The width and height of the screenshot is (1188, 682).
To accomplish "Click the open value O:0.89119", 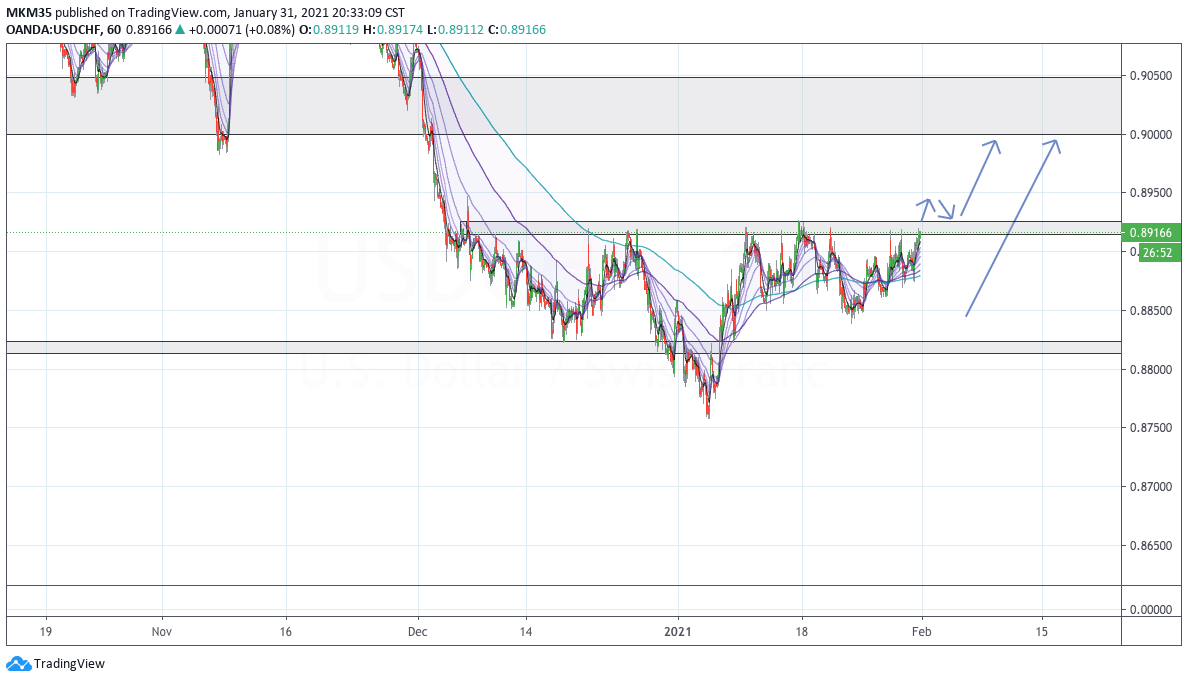I will pyautogui.click(x=329, y=30).
